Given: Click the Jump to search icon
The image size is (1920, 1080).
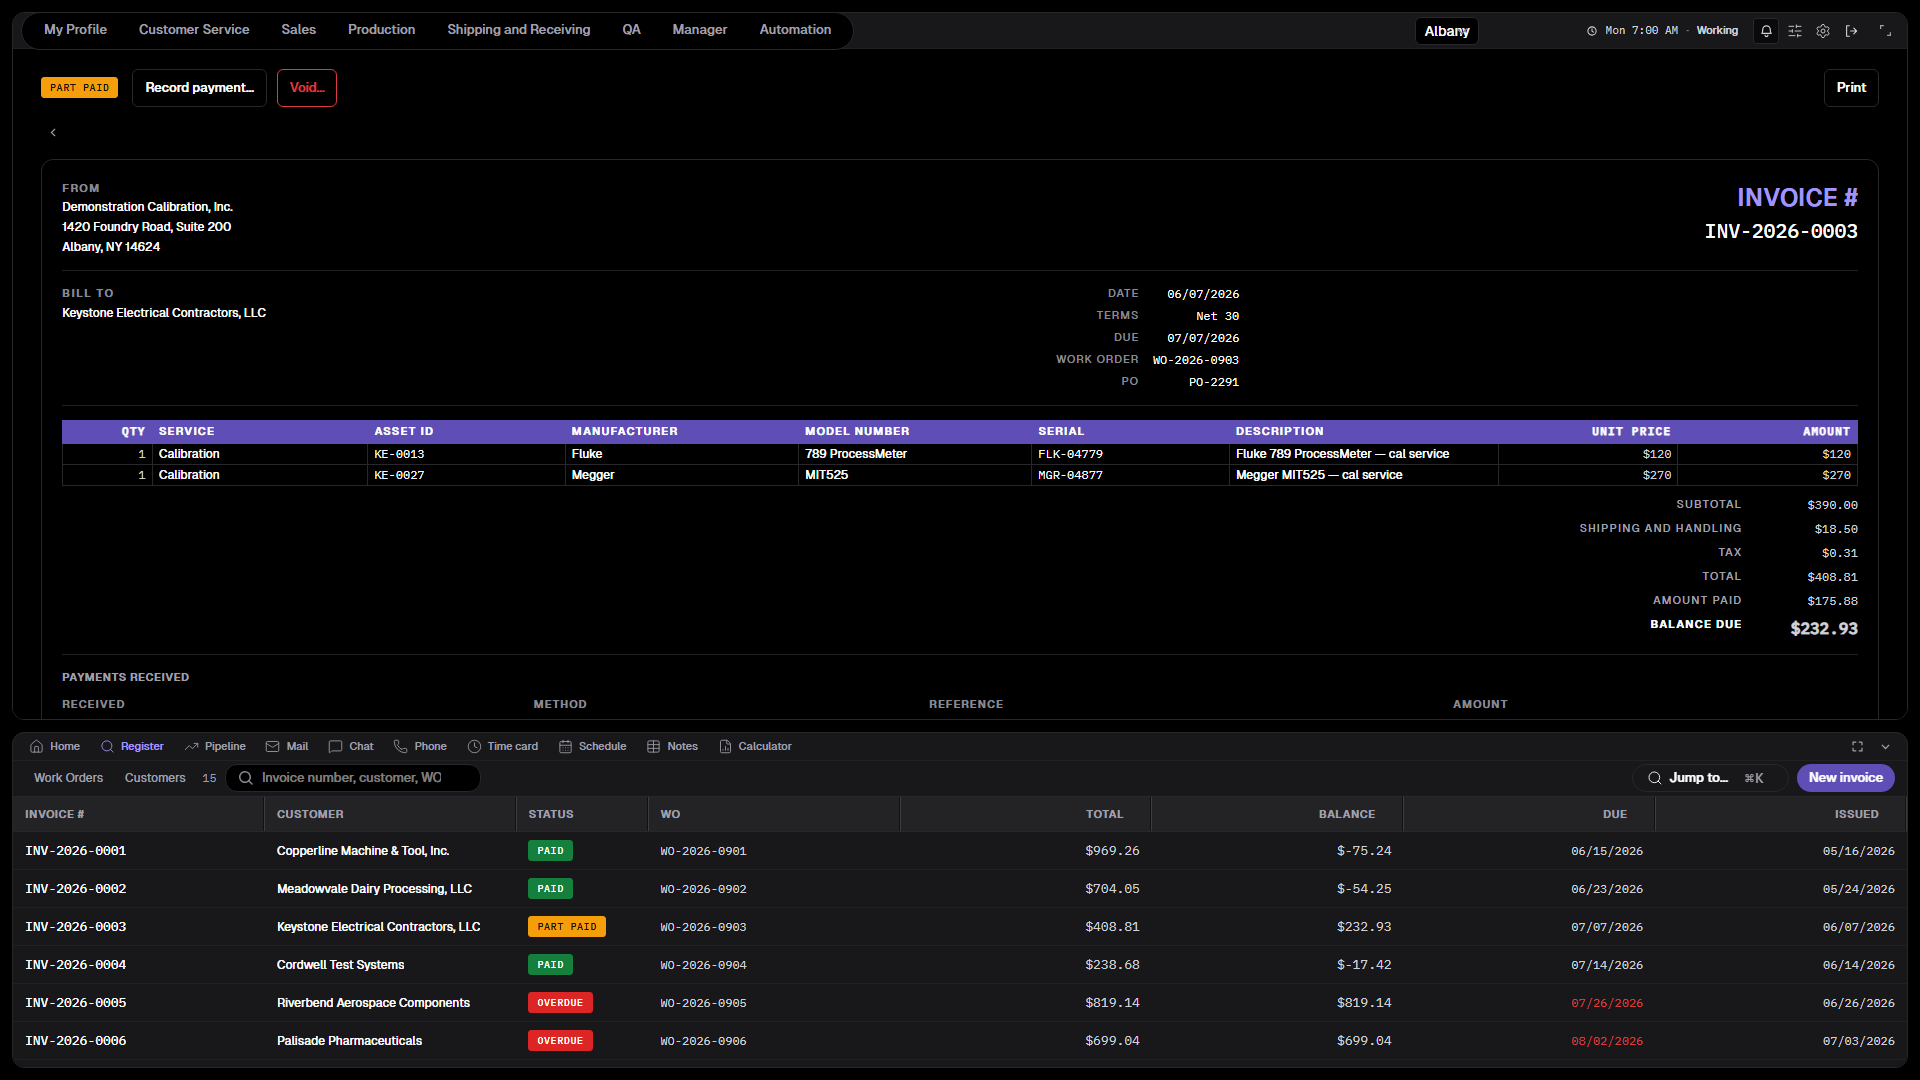Looking at the screenshot, I should pos(1655,778).
